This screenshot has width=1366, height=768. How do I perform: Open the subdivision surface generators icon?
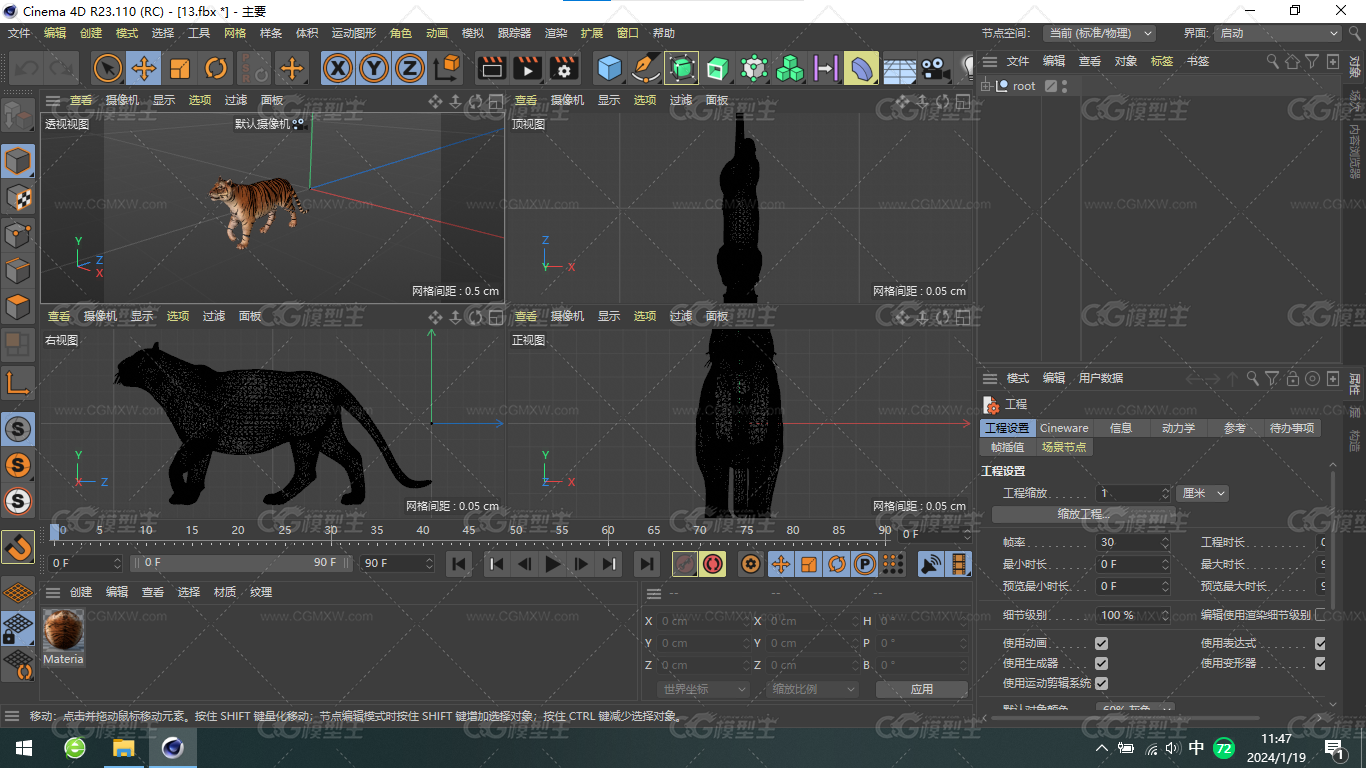(x=681, y=68)
